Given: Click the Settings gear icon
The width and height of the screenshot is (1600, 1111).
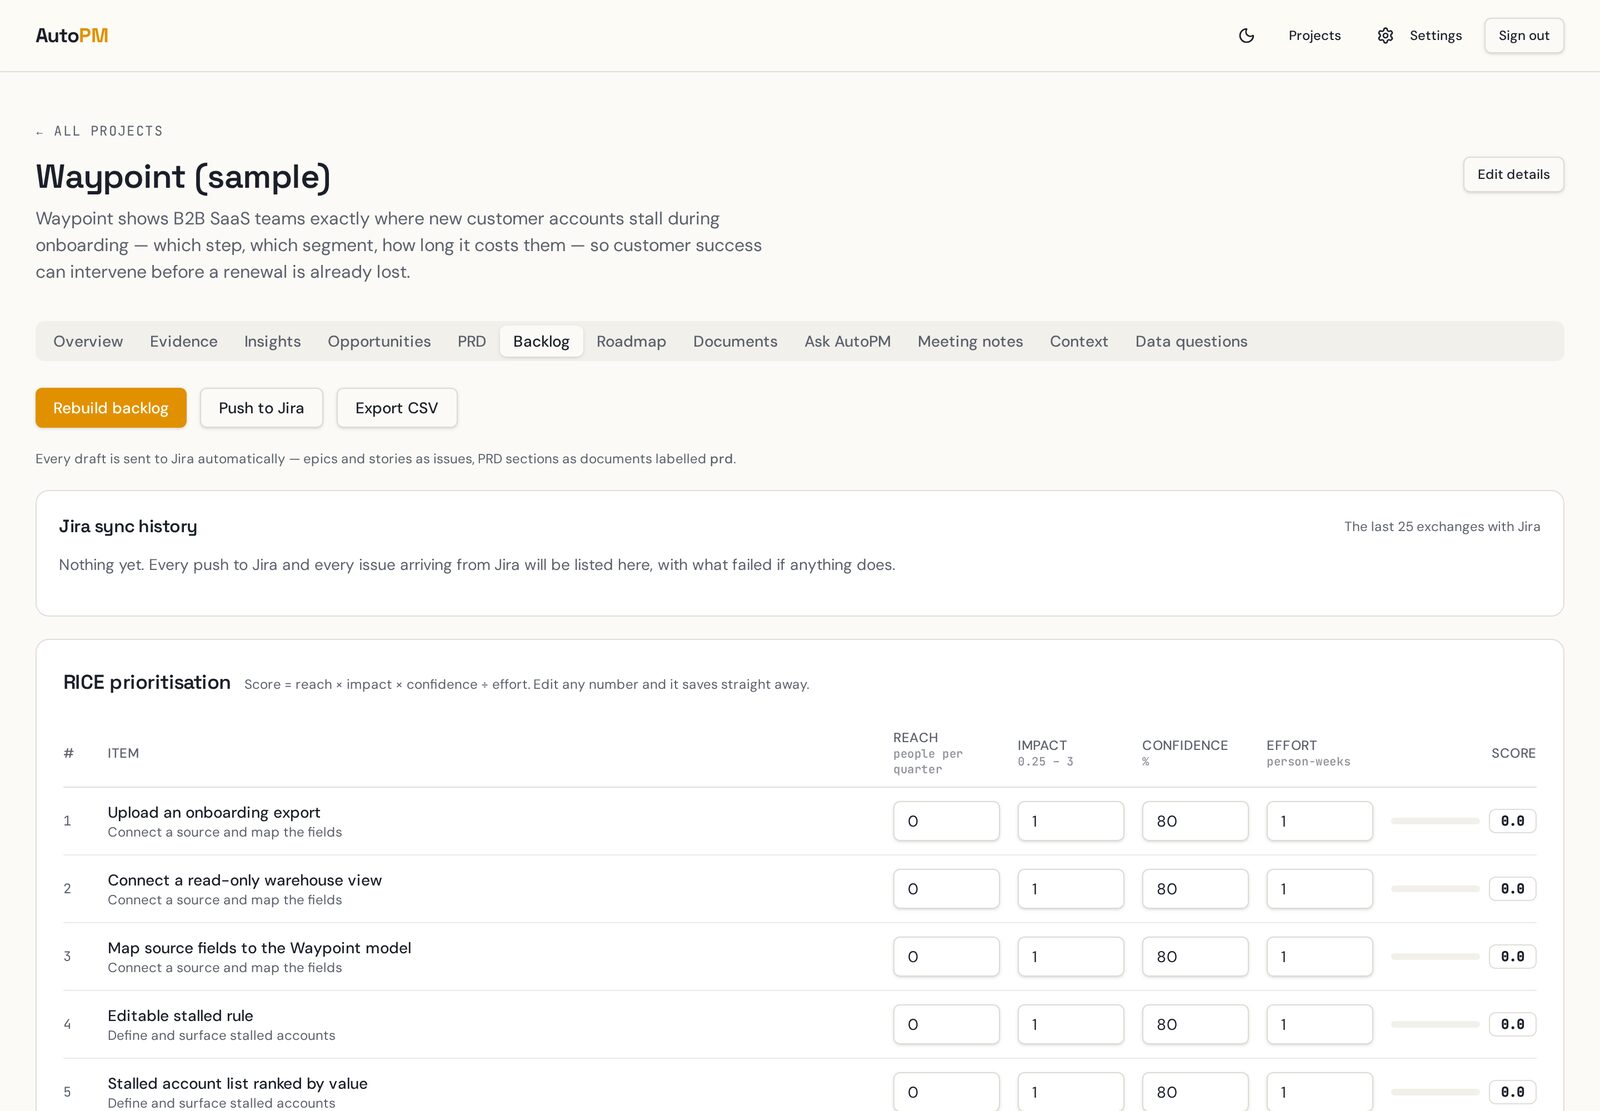Looking at the screenshot, I should coord(1385,36).
